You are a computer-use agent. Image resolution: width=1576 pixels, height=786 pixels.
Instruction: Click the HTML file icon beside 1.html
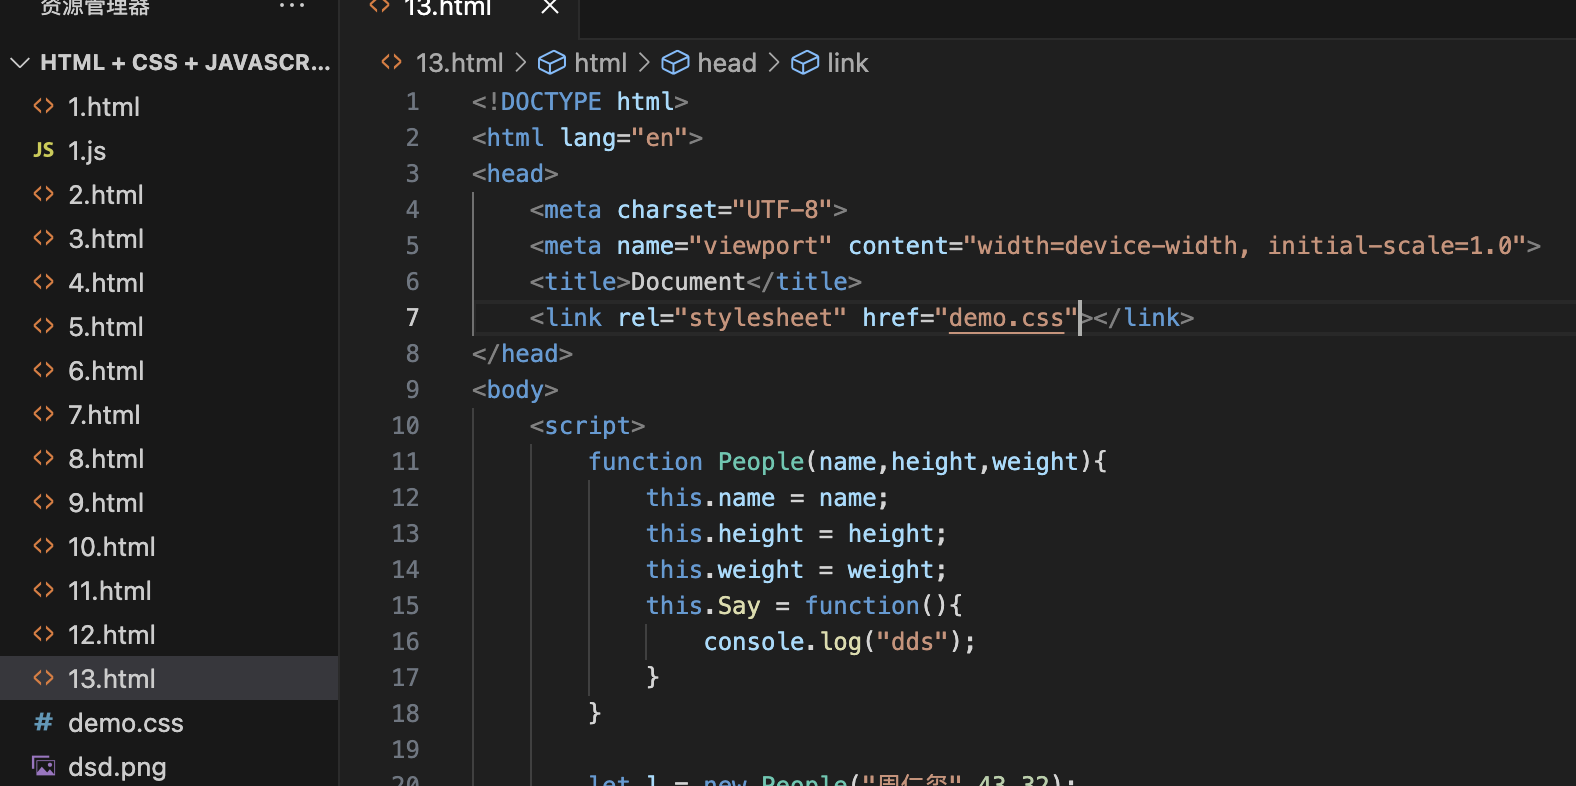43,106
